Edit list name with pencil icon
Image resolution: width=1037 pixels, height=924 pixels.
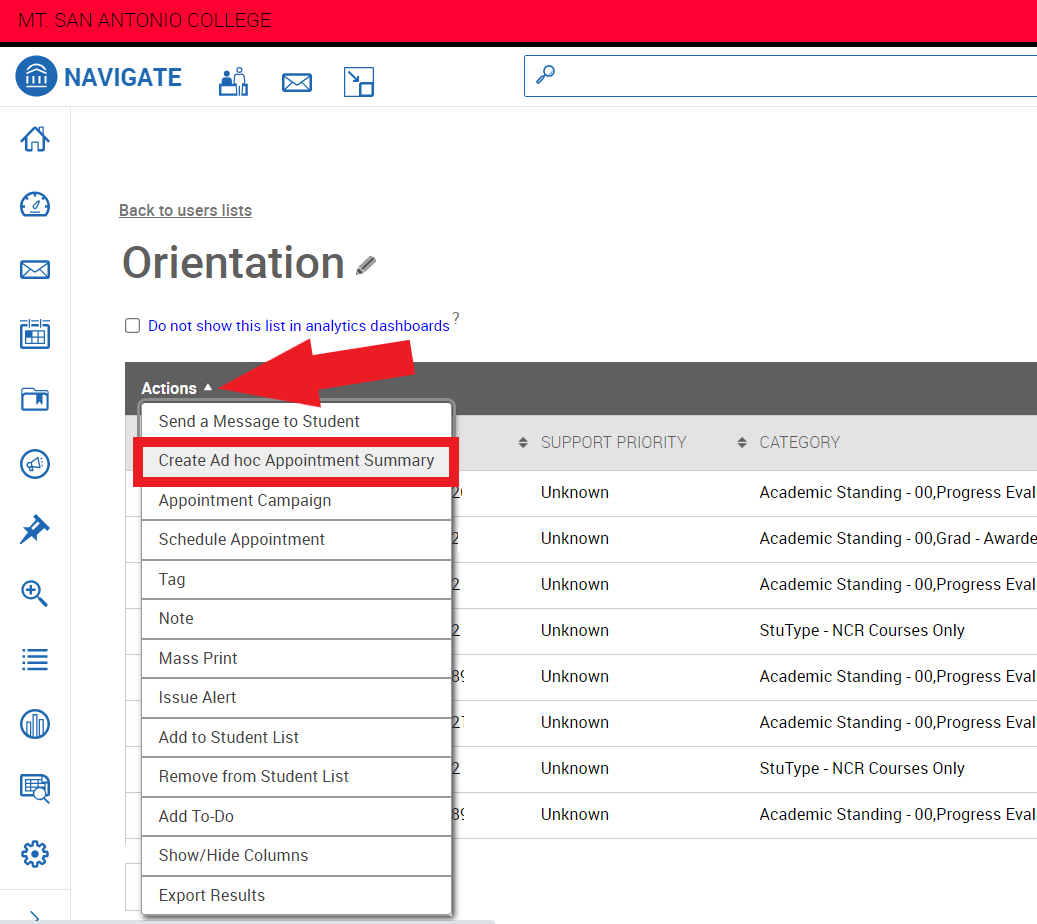coord(366,266)
